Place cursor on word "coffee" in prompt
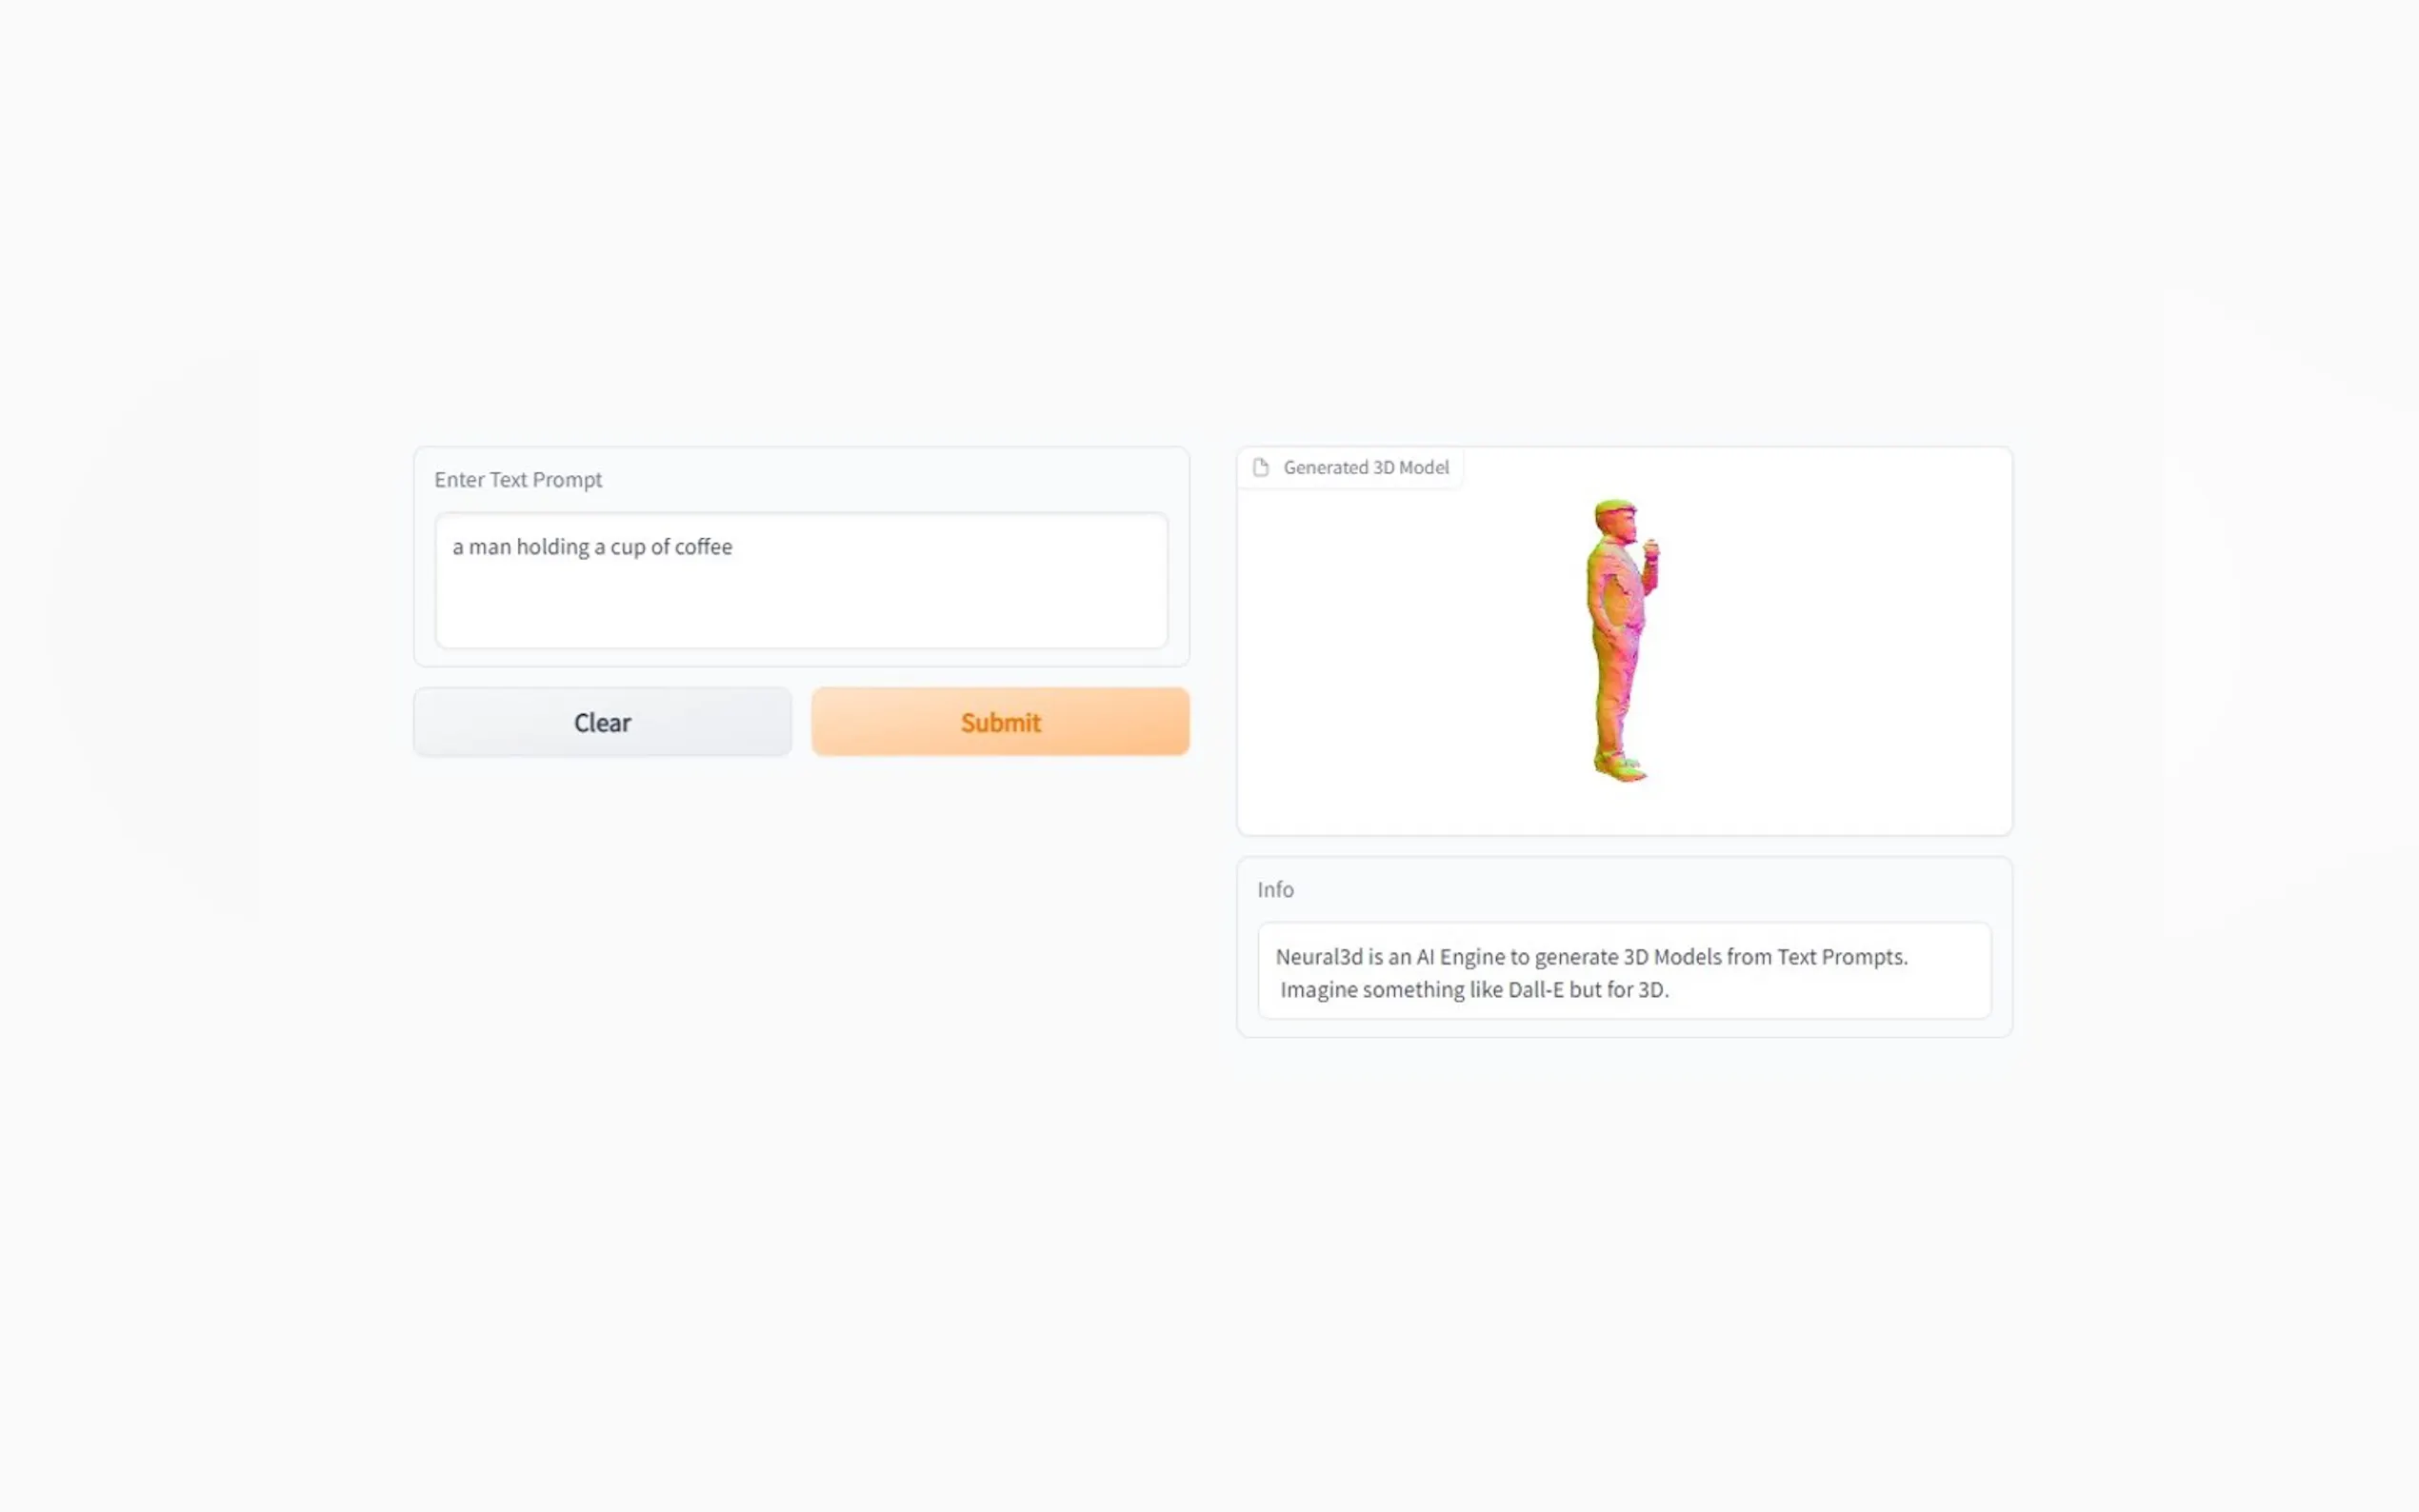The width and height of the screenshot is (2419, 1512). click(x=703, y=547)
